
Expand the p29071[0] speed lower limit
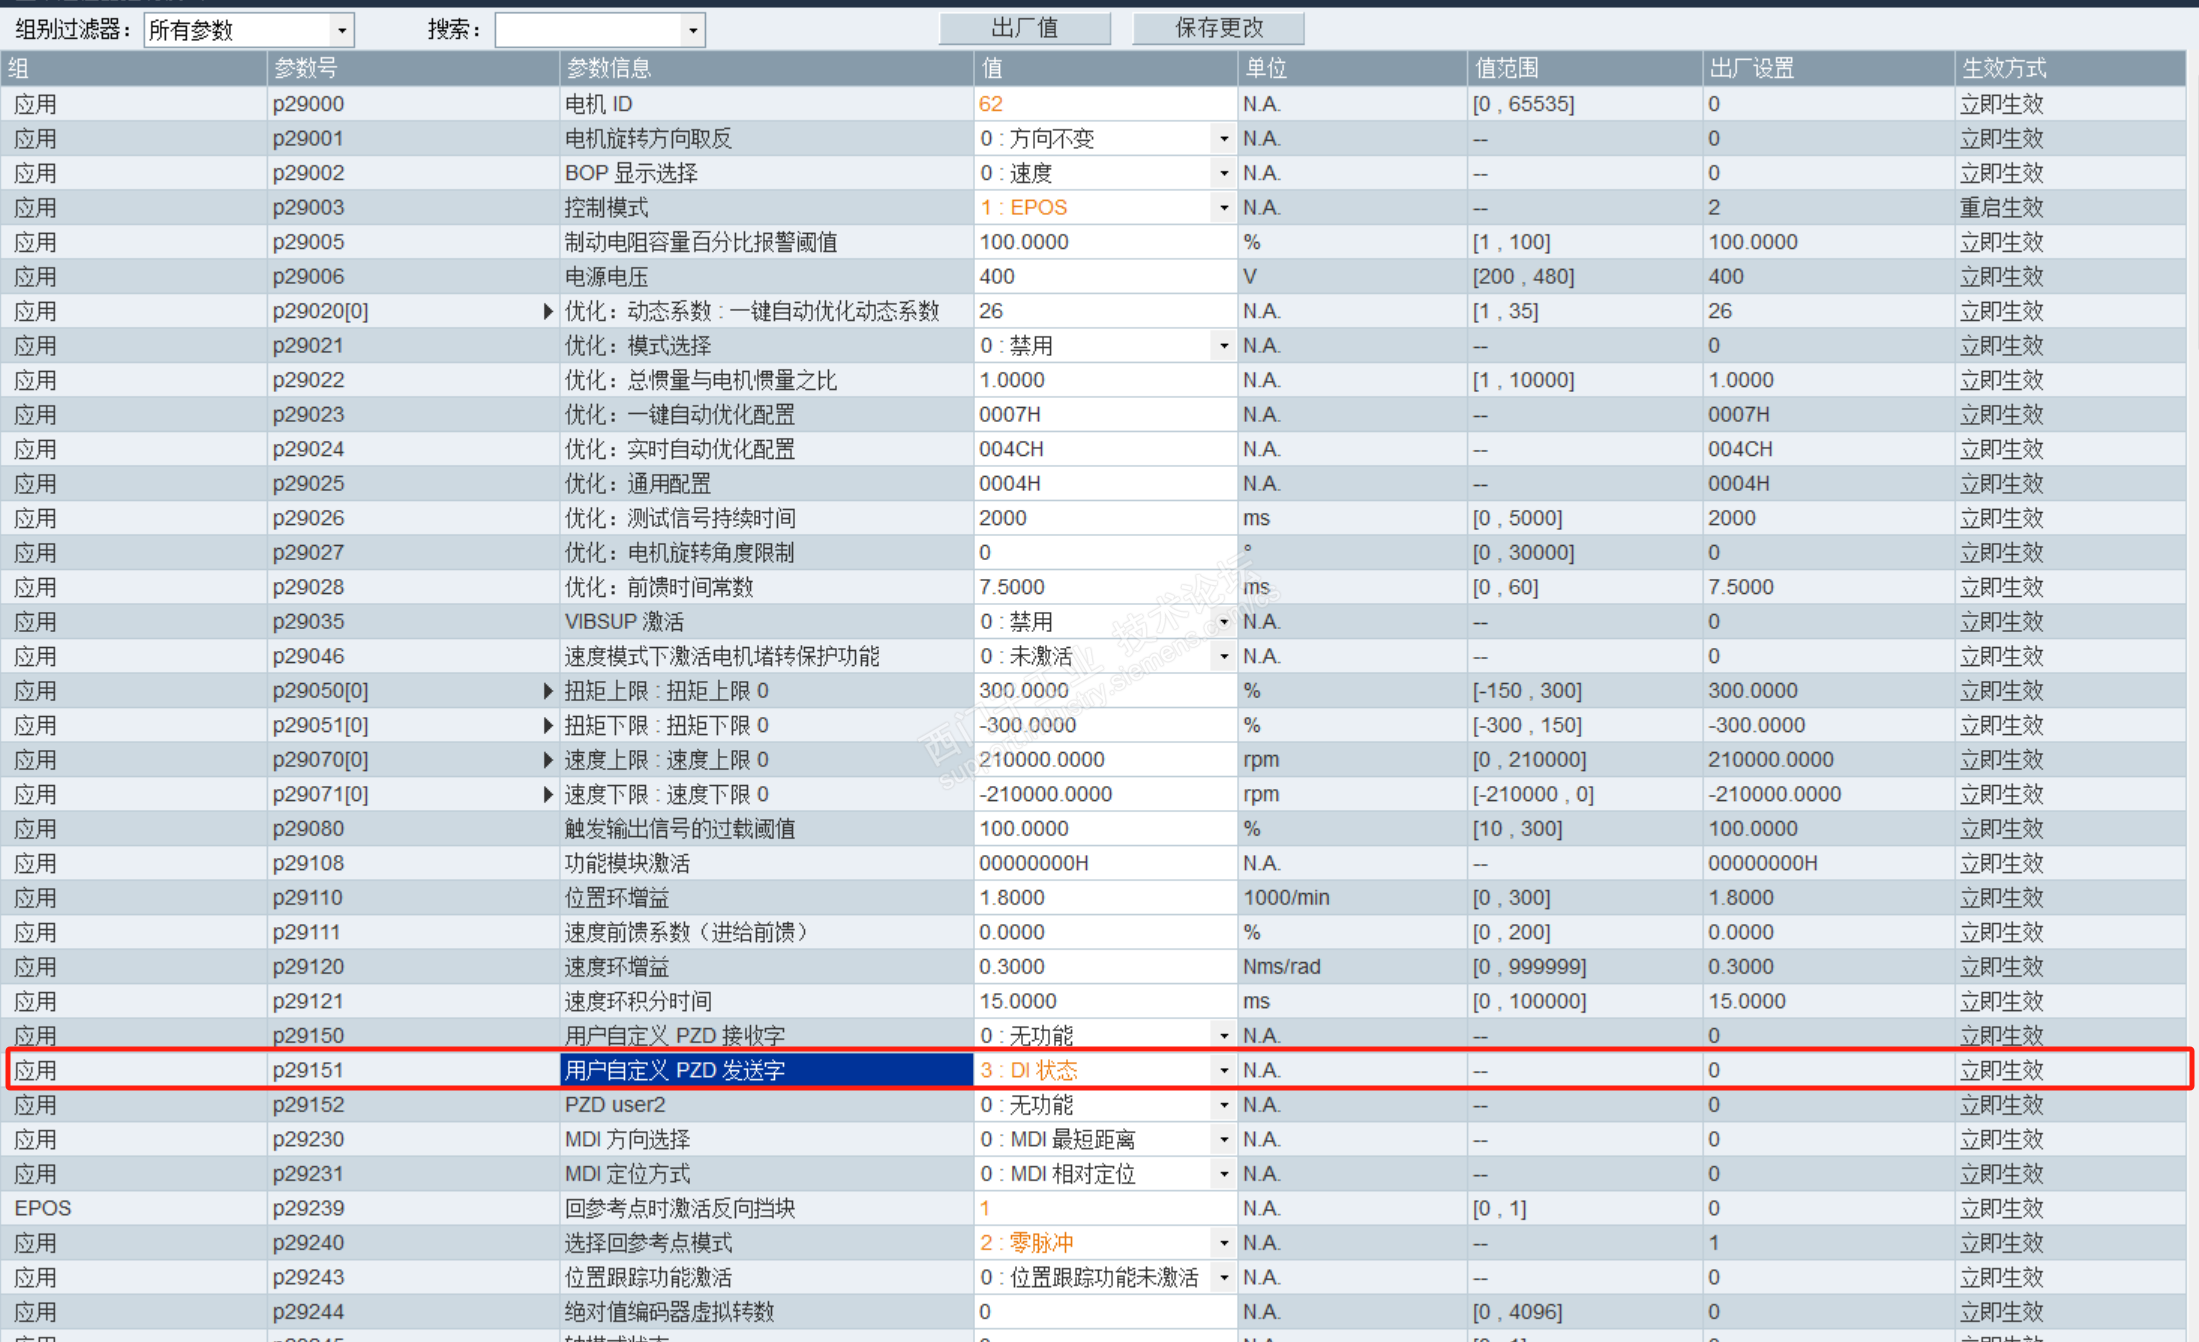point(547,794)
